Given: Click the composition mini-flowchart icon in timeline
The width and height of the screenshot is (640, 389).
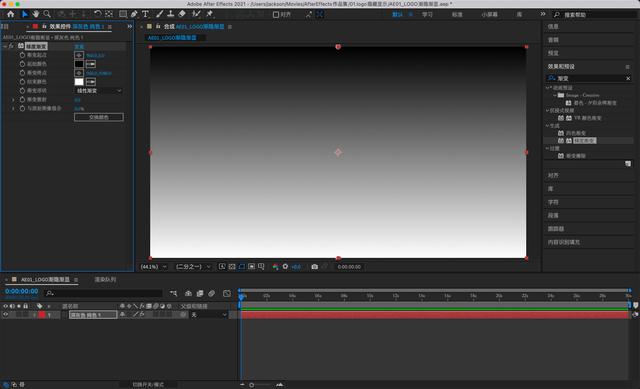Looking at the screenshot, I should 173,293.
